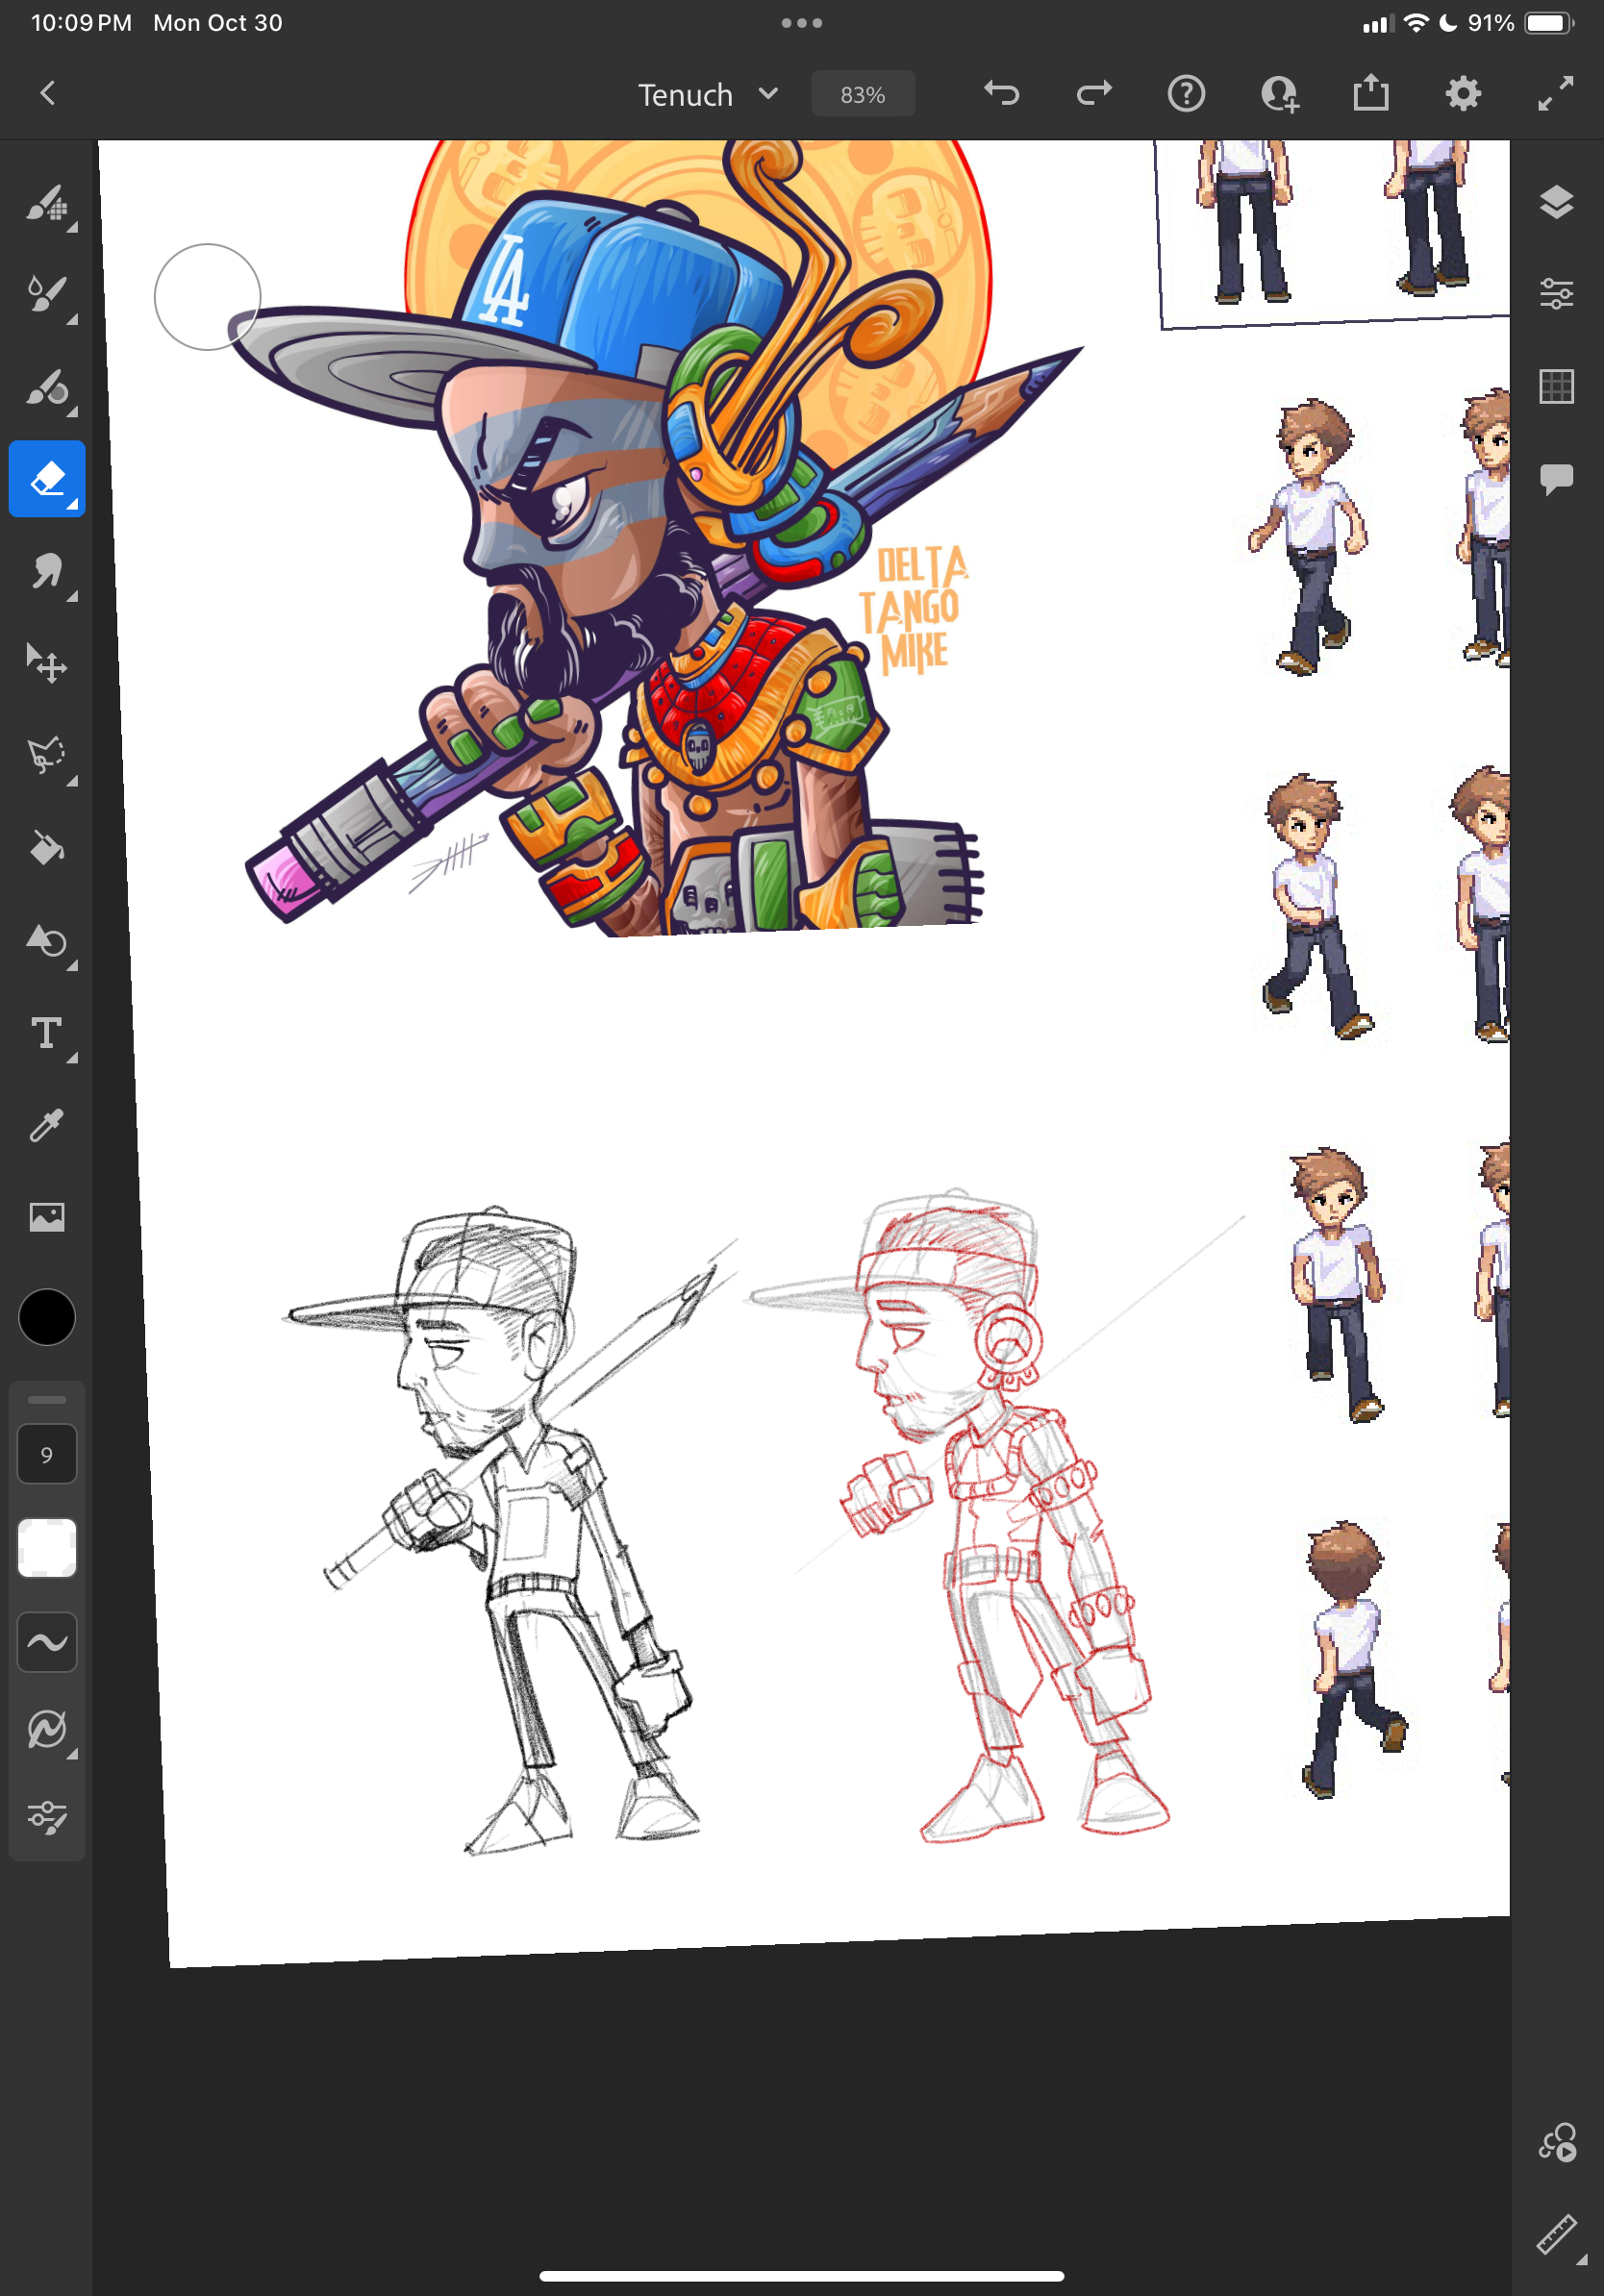Tap the battery indicator in status bar

[x=1548, y=23]
